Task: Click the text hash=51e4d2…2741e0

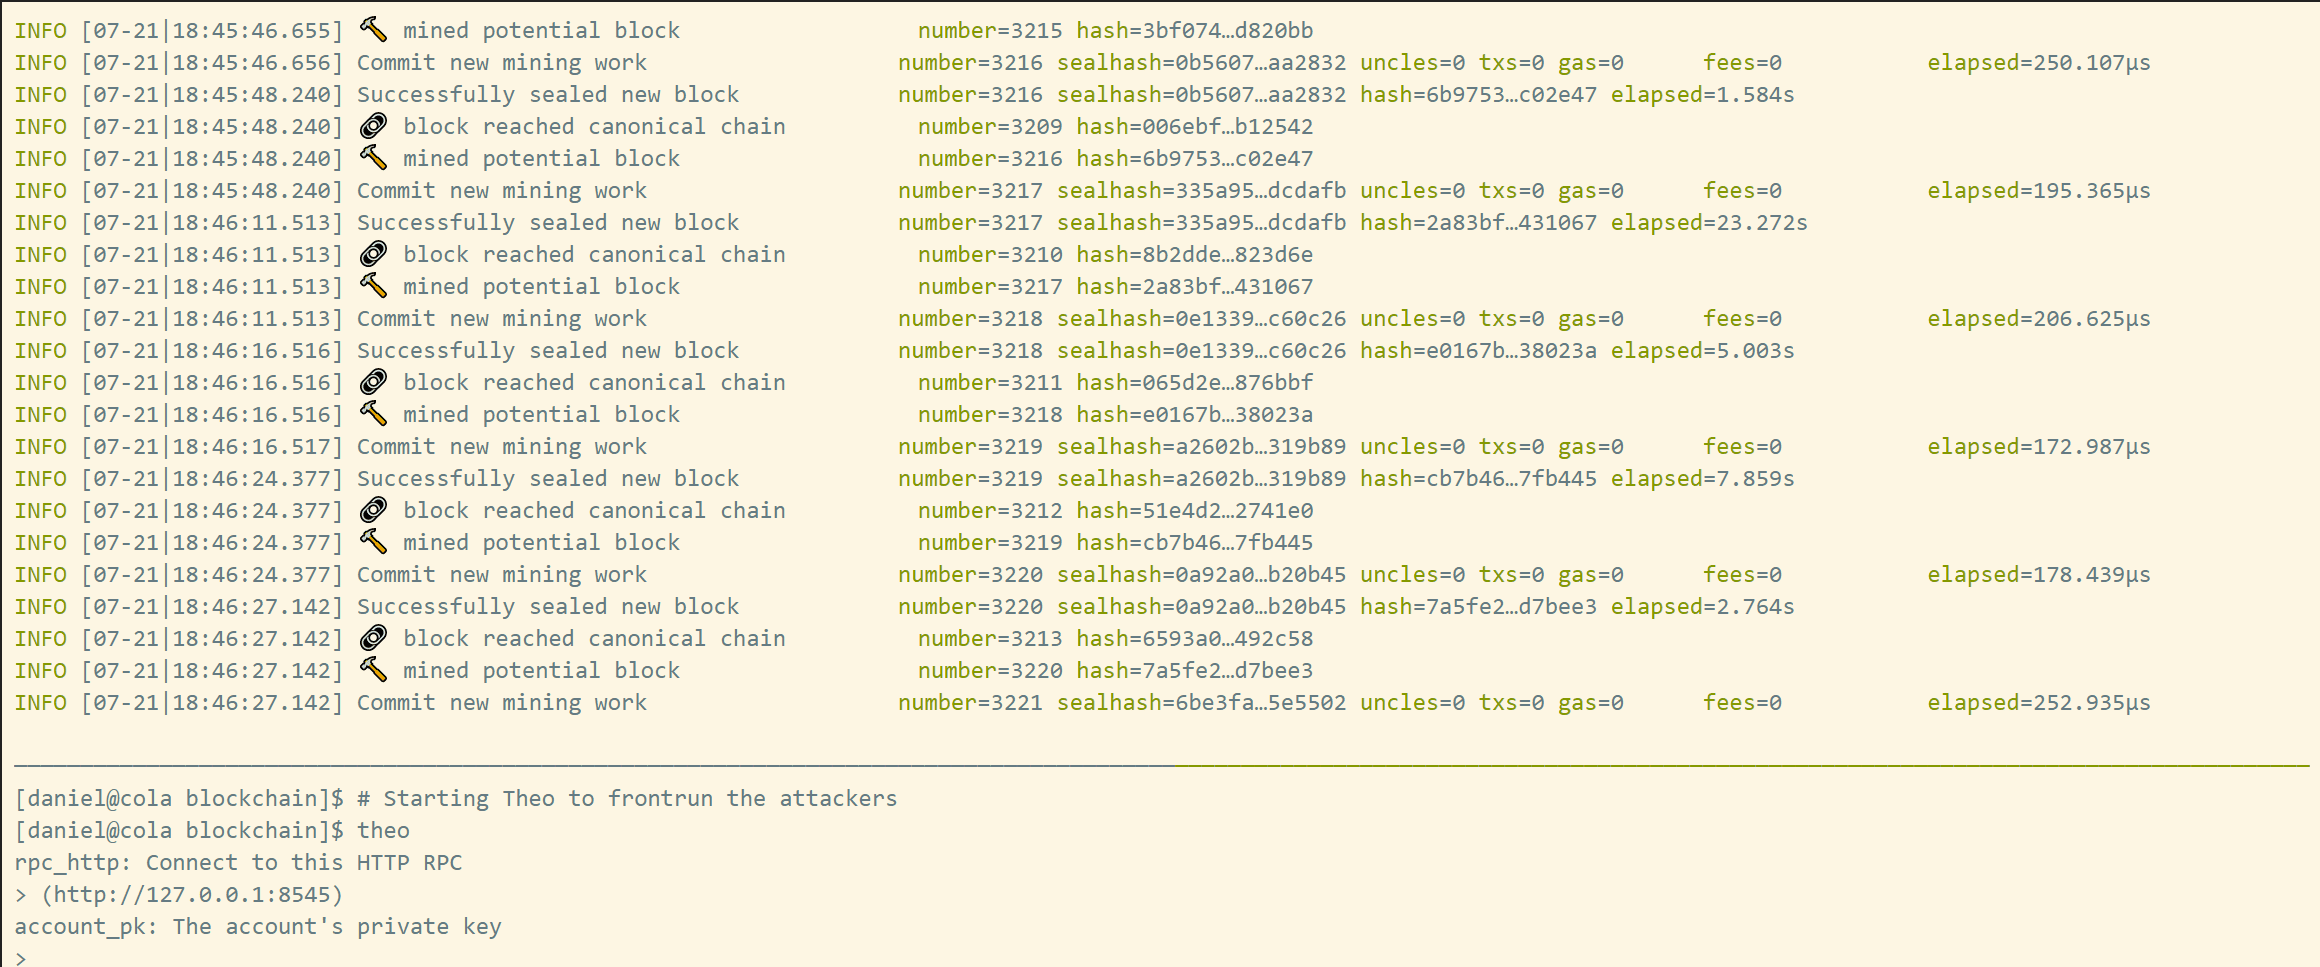Action: [x=1195, y=511]
